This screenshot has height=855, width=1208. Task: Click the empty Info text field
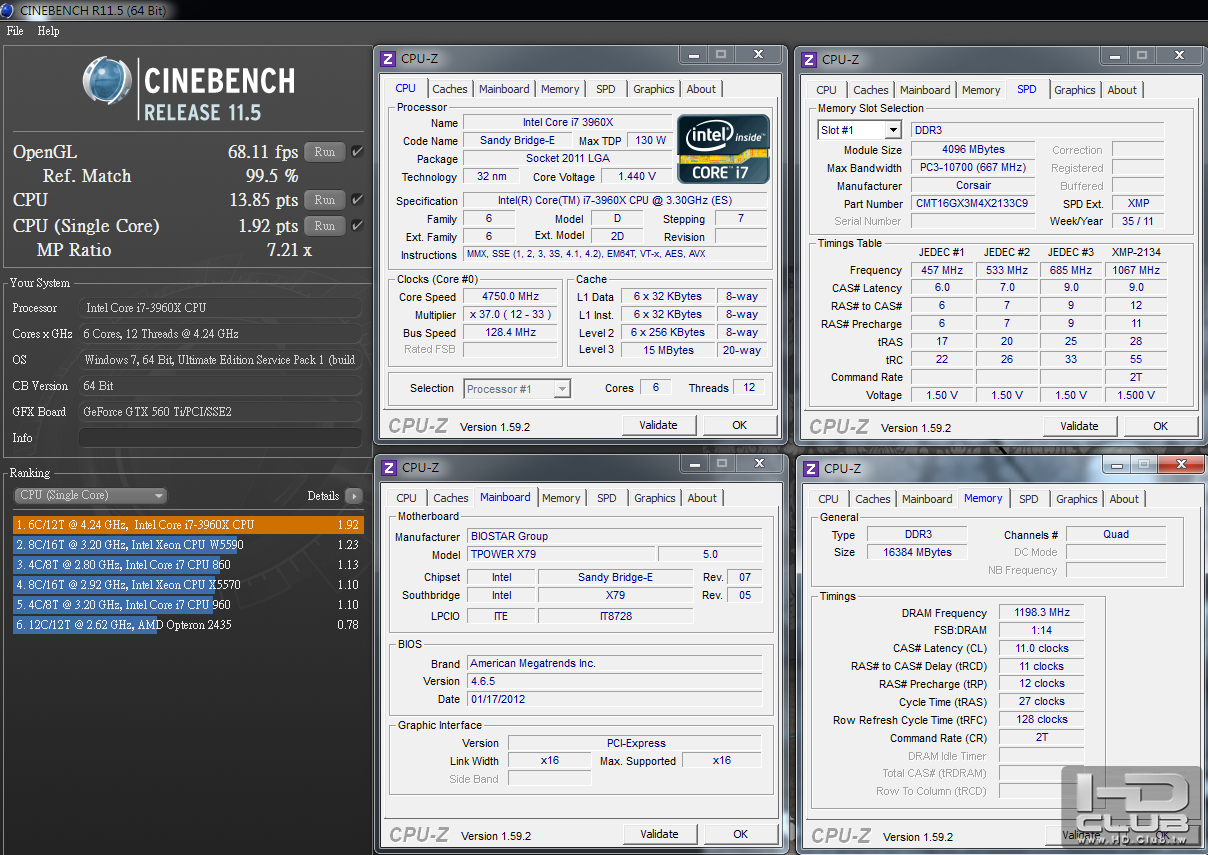(x=220, y=438)
